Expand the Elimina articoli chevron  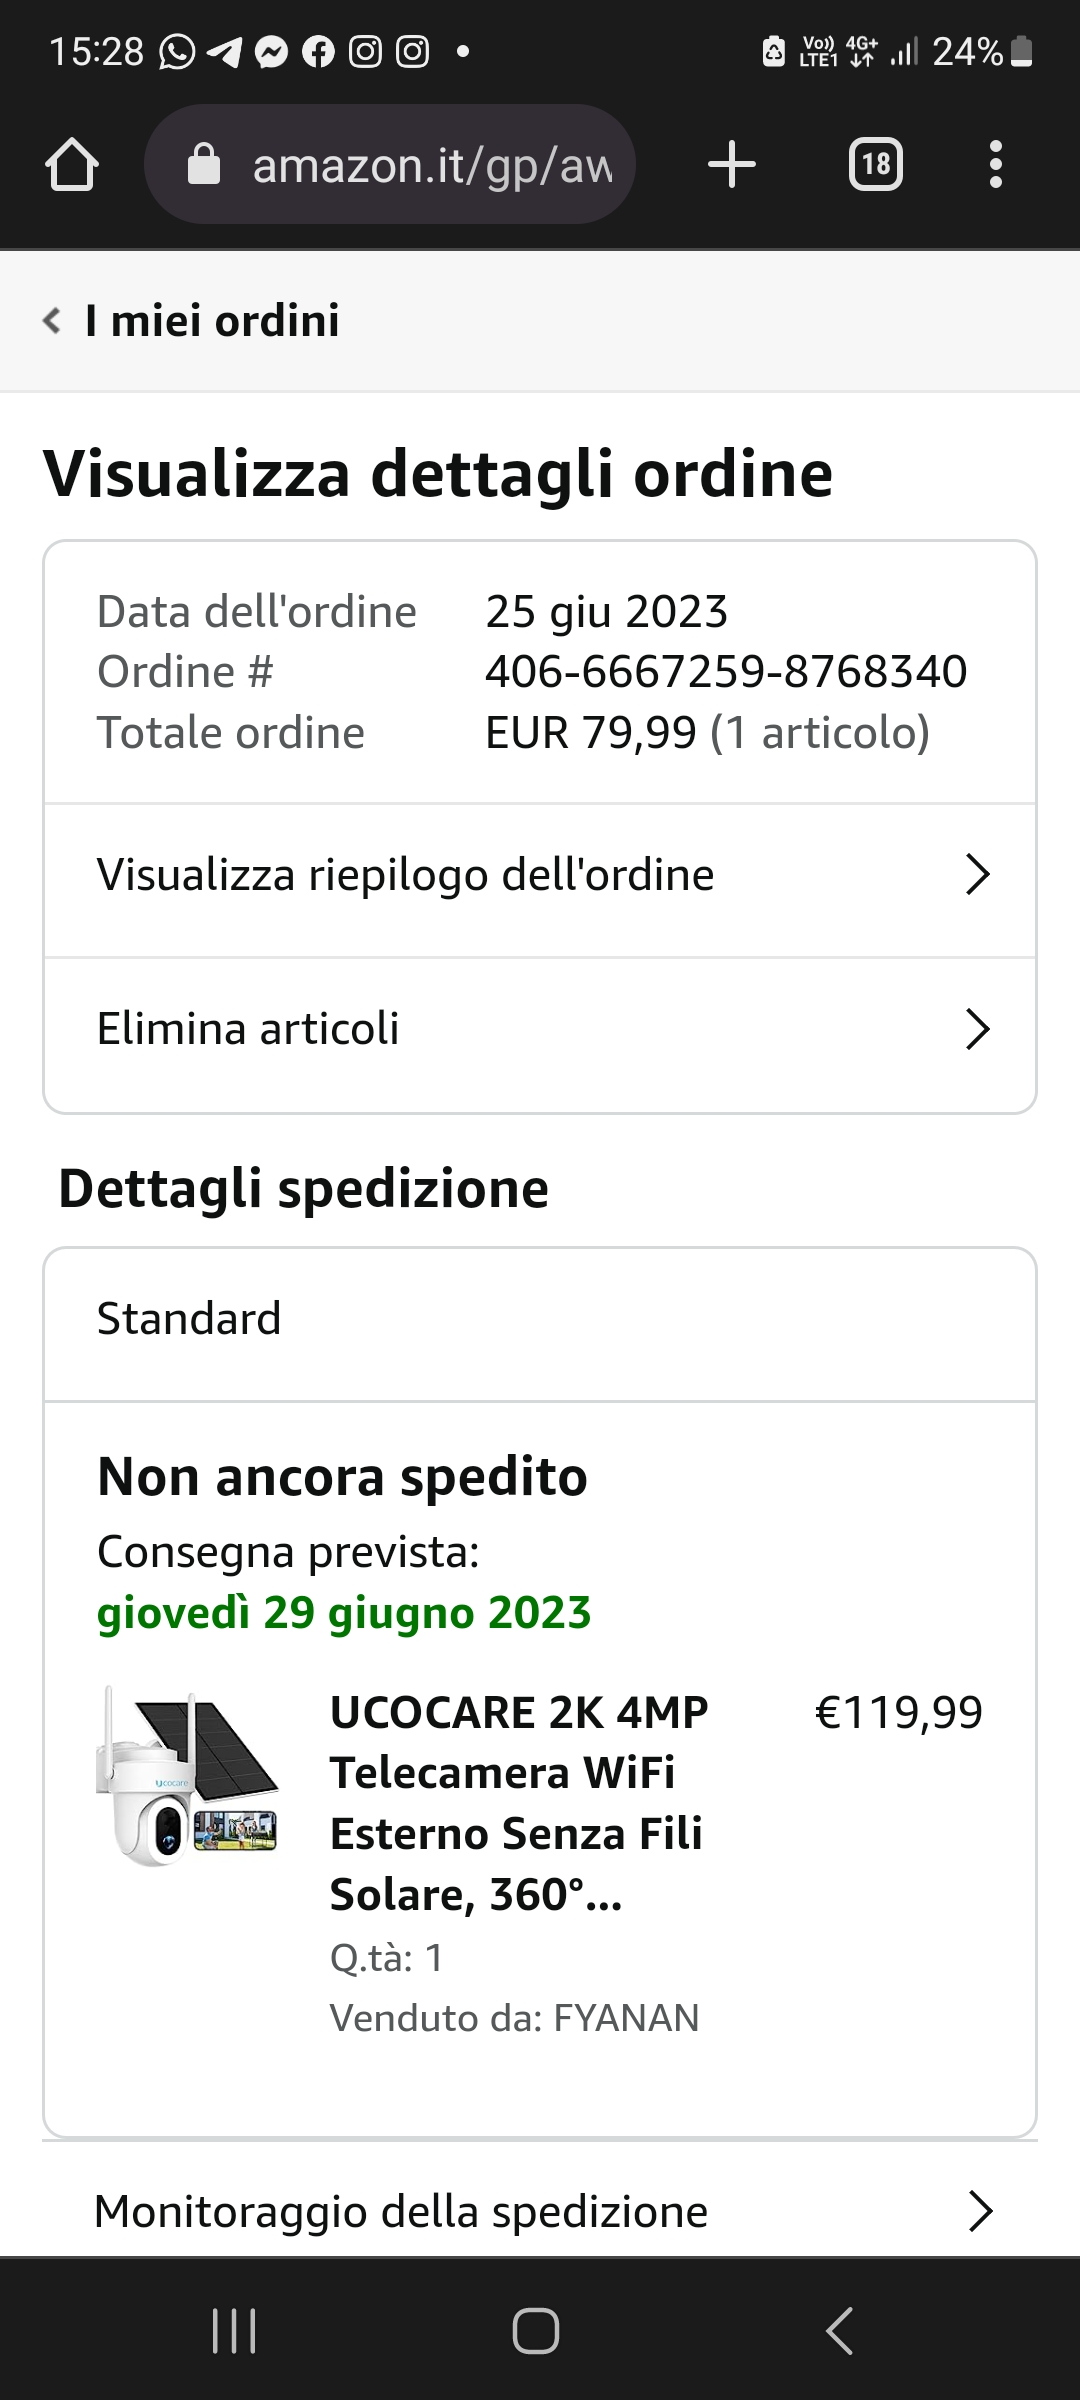(977, 1029)
